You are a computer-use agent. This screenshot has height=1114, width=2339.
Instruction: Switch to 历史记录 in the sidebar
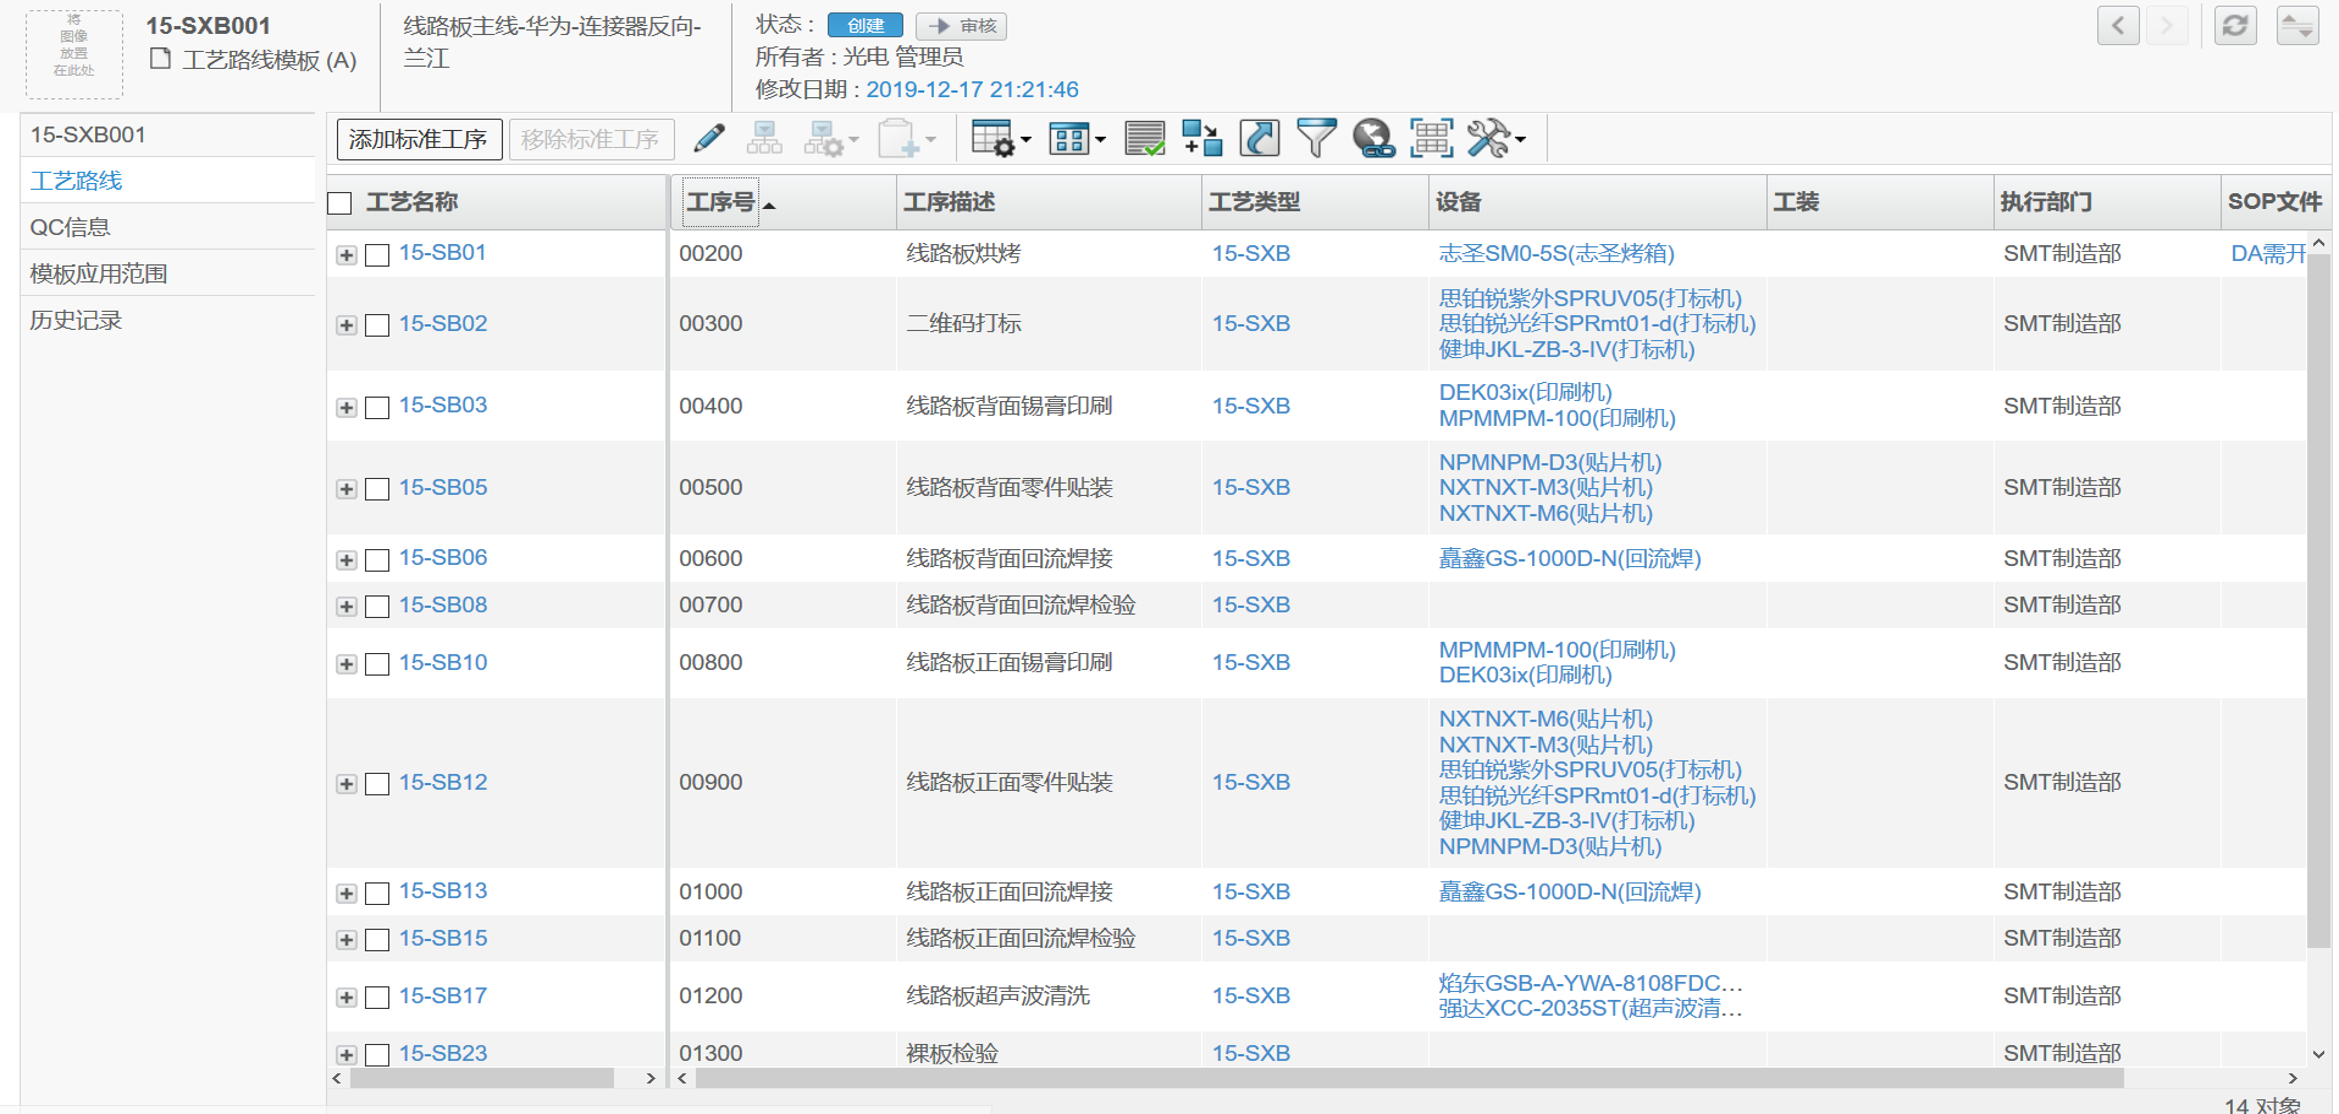click(76, 320)
